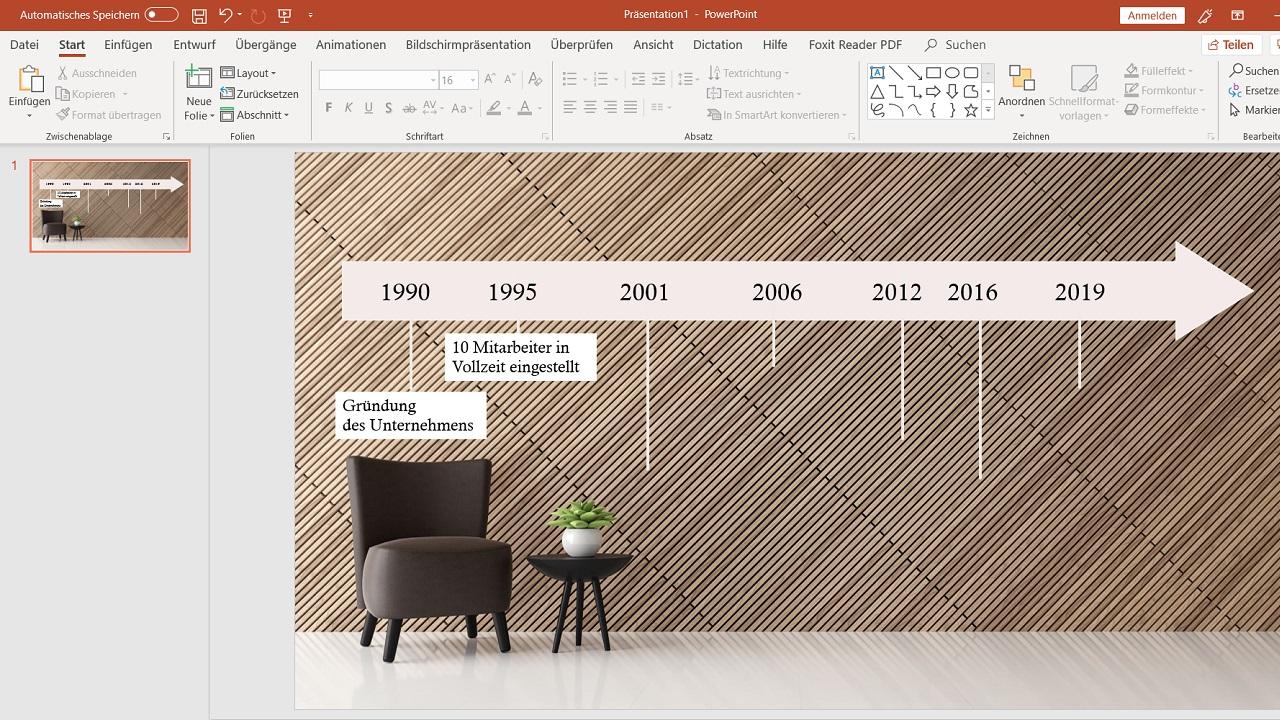Toggle bold F formatting

point(329,107)
